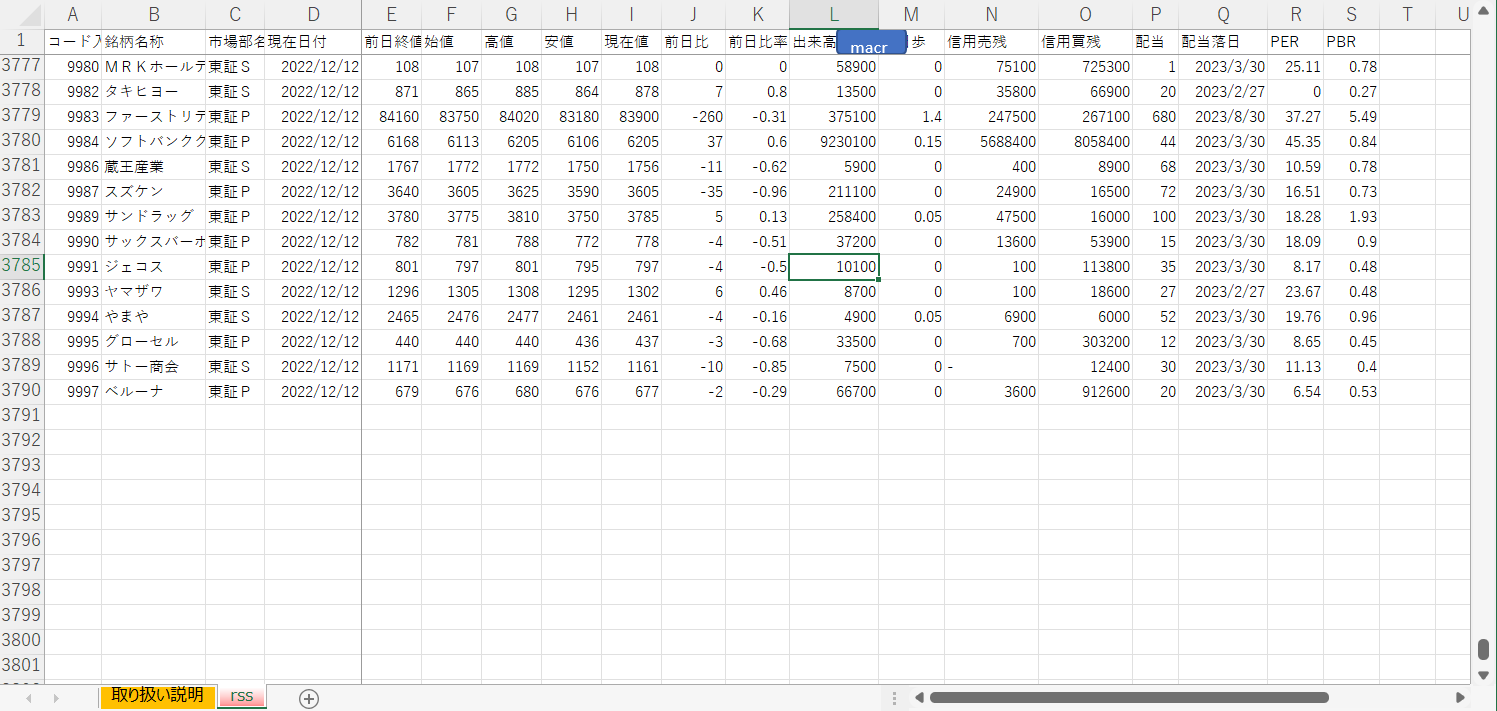Select the code cell 9980
1497x711 pixels.
(73, 67)
